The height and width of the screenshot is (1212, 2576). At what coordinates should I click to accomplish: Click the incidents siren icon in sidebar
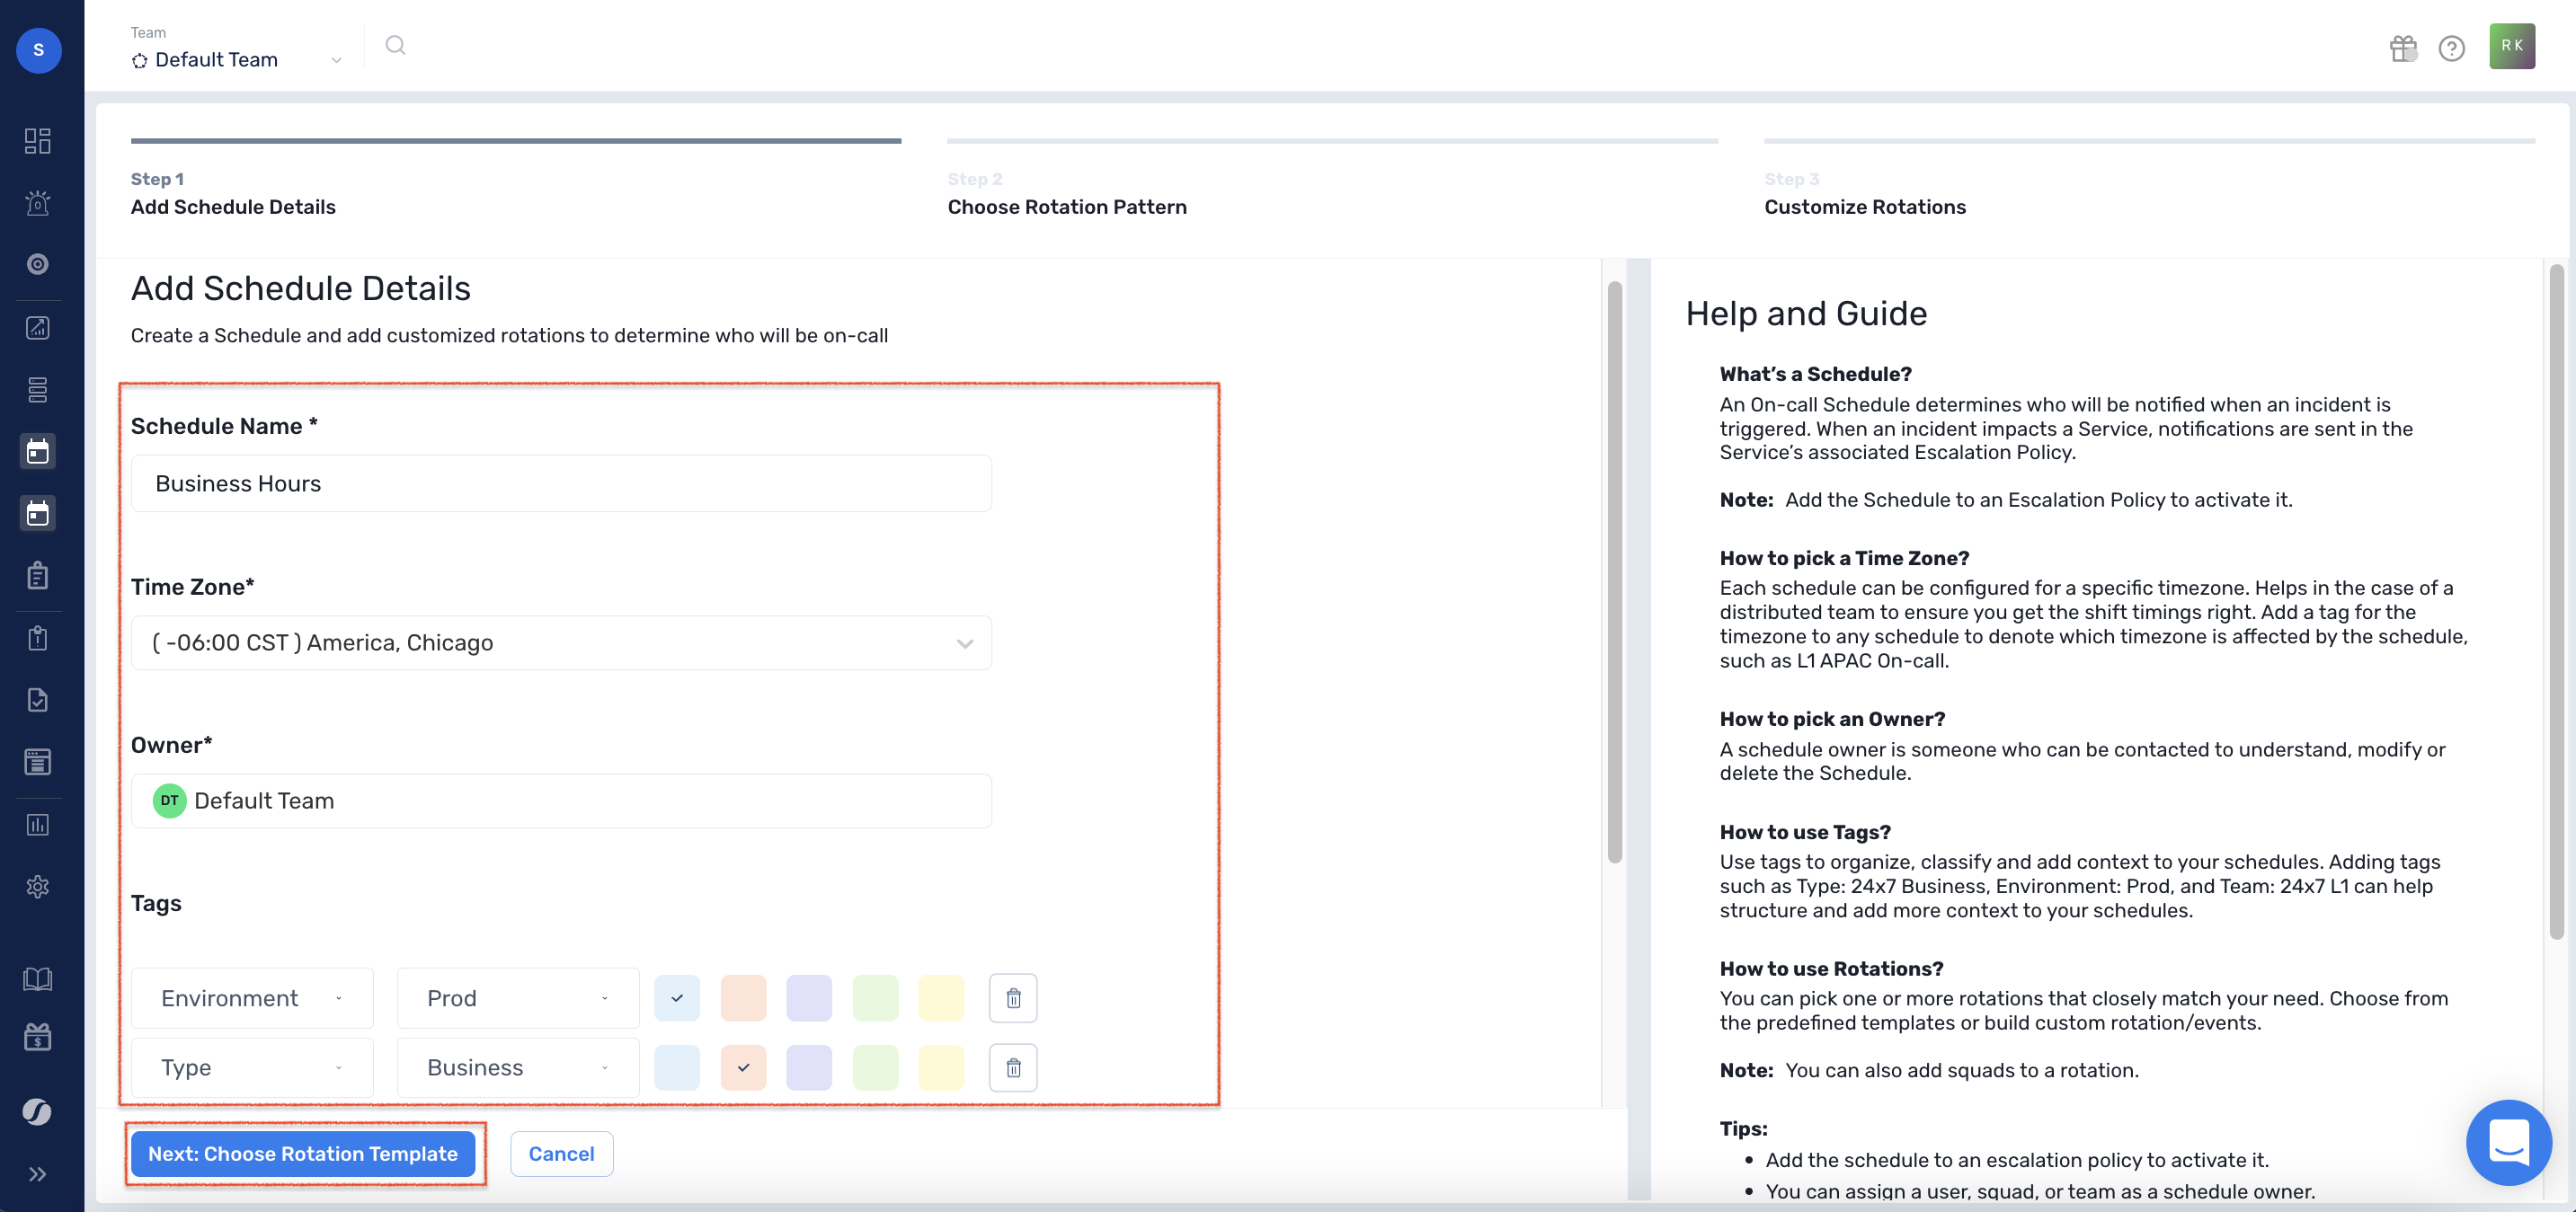(38, 203)
